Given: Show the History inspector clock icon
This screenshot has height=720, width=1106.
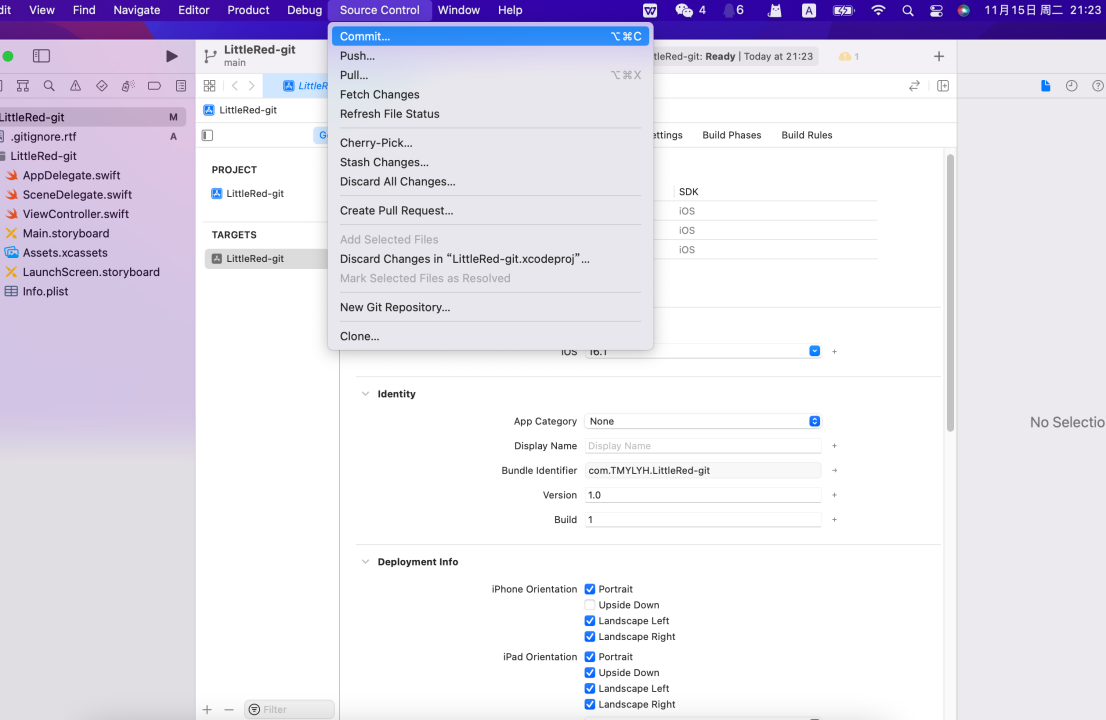Looking at the screenshot, I should click(x=1071, y=86).
